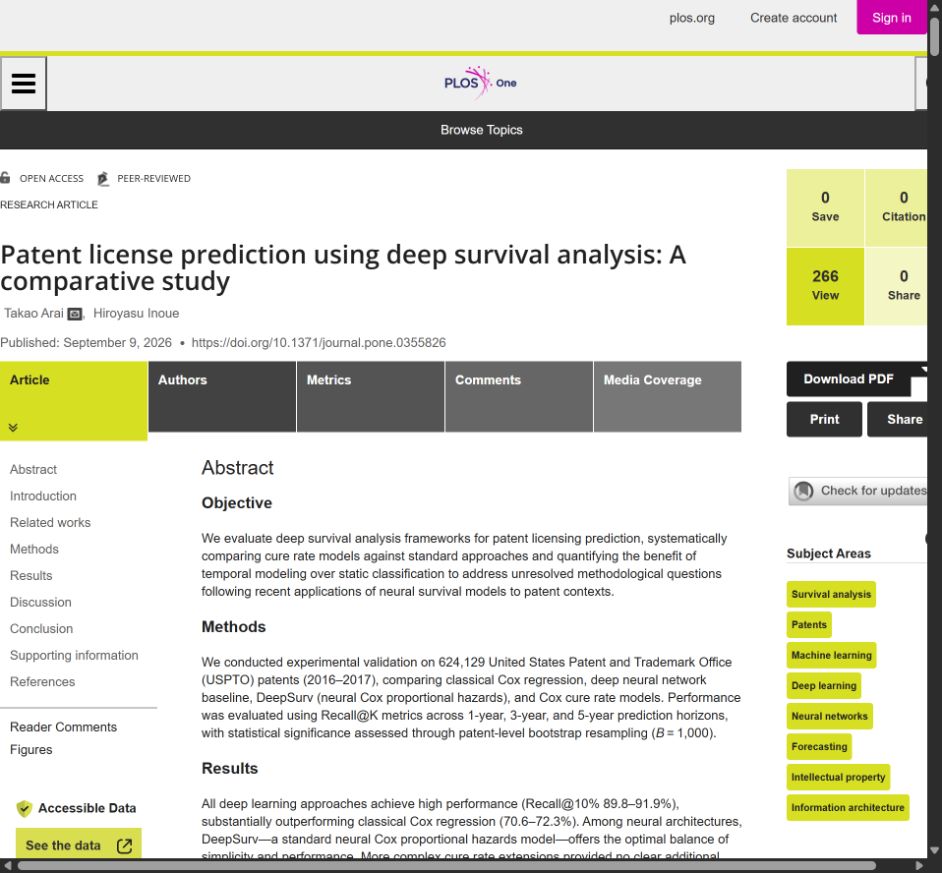Open Figures link in sidebar

click(31, 749)
